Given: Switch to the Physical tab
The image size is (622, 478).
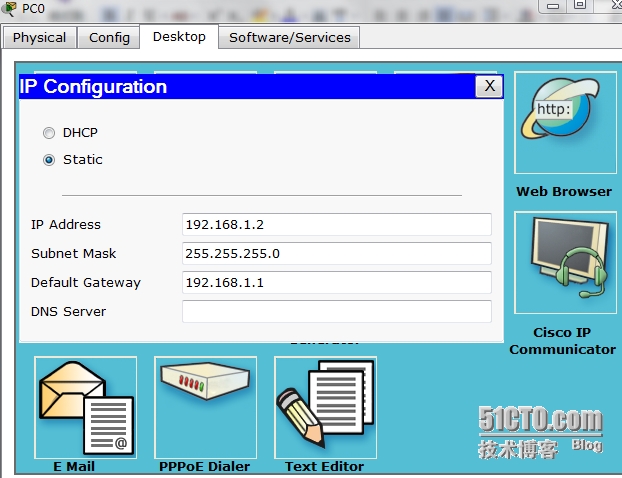Looking at the screenshot, I should [x=39, y=38].
